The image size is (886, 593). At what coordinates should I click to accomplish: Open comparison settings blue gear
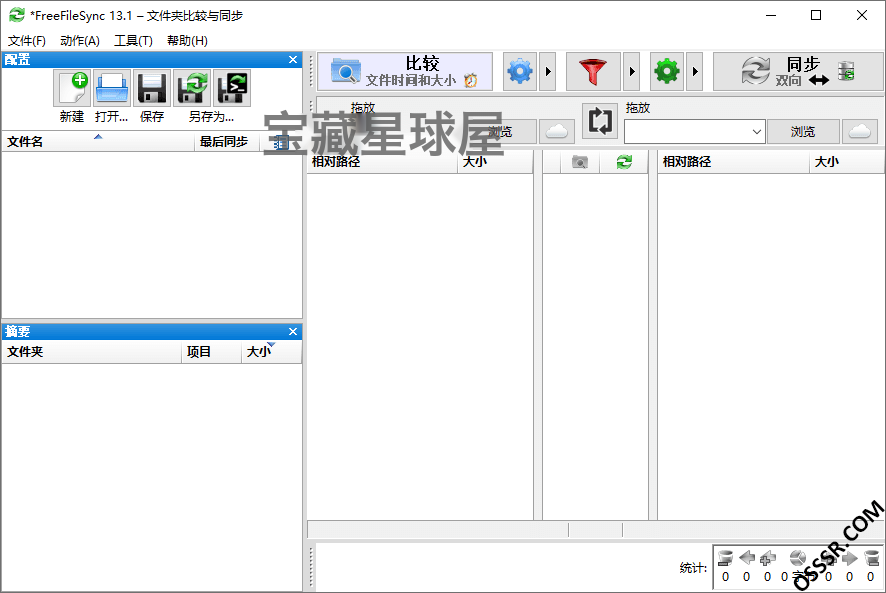[520, 72]
